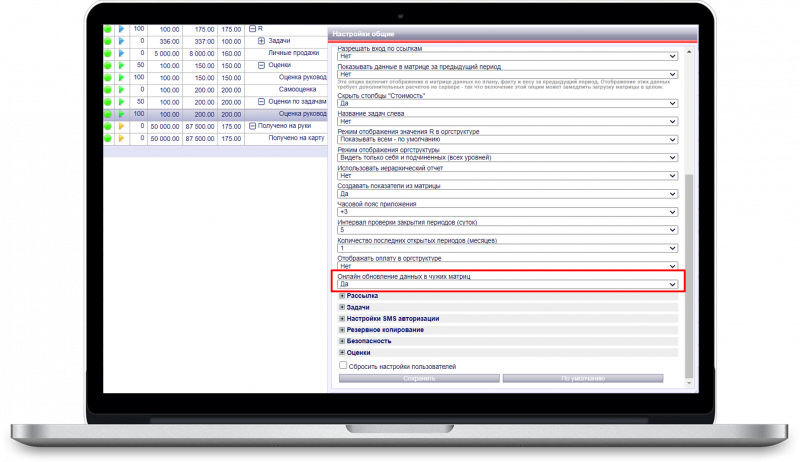Click the green status circle in the R row
Image resolution: width=800 pixels, height=462 pixels.
coord(108,29)
